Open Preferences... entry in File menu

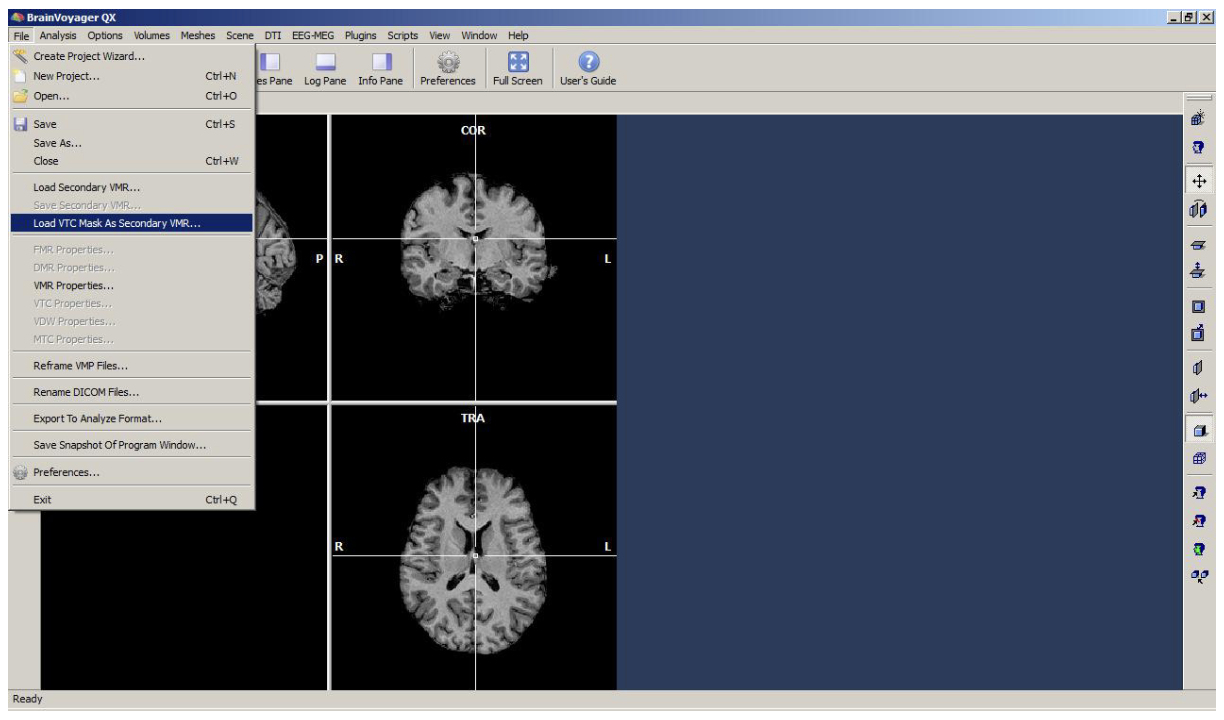[x=132, y=472]
